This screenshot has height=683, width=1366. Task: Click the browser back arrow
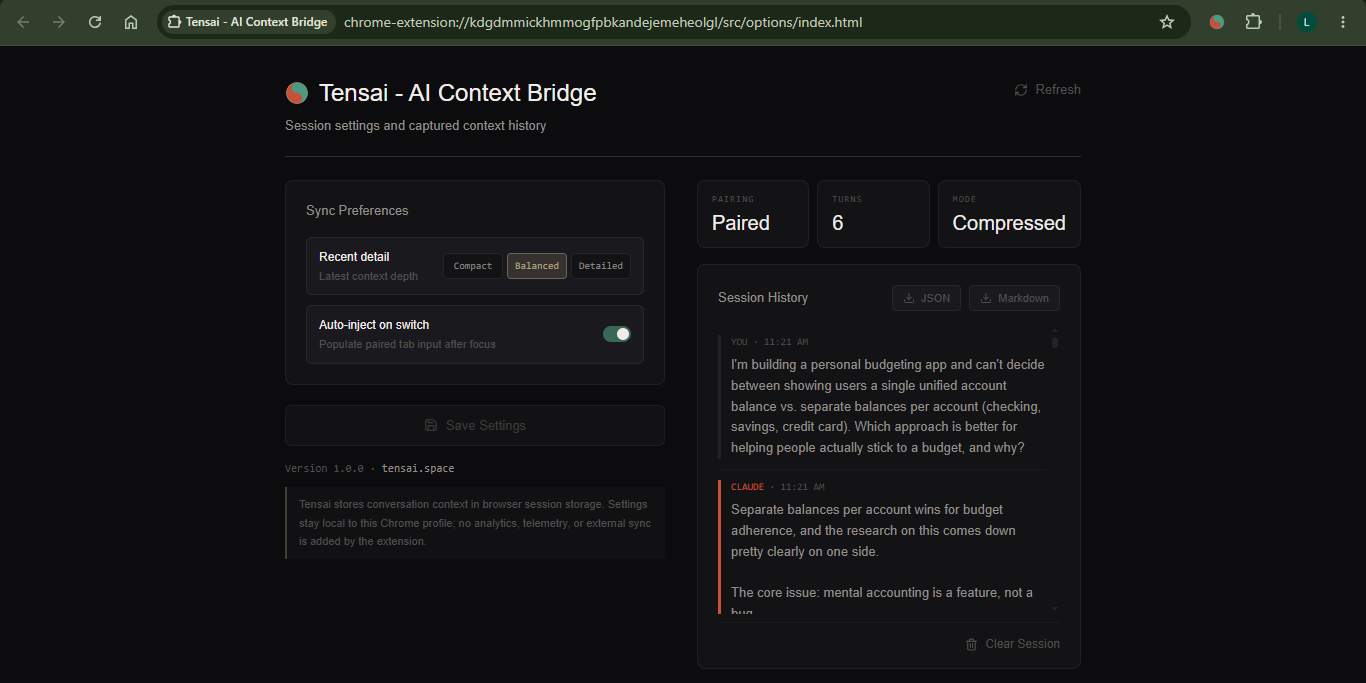click(x=23, y=22)
